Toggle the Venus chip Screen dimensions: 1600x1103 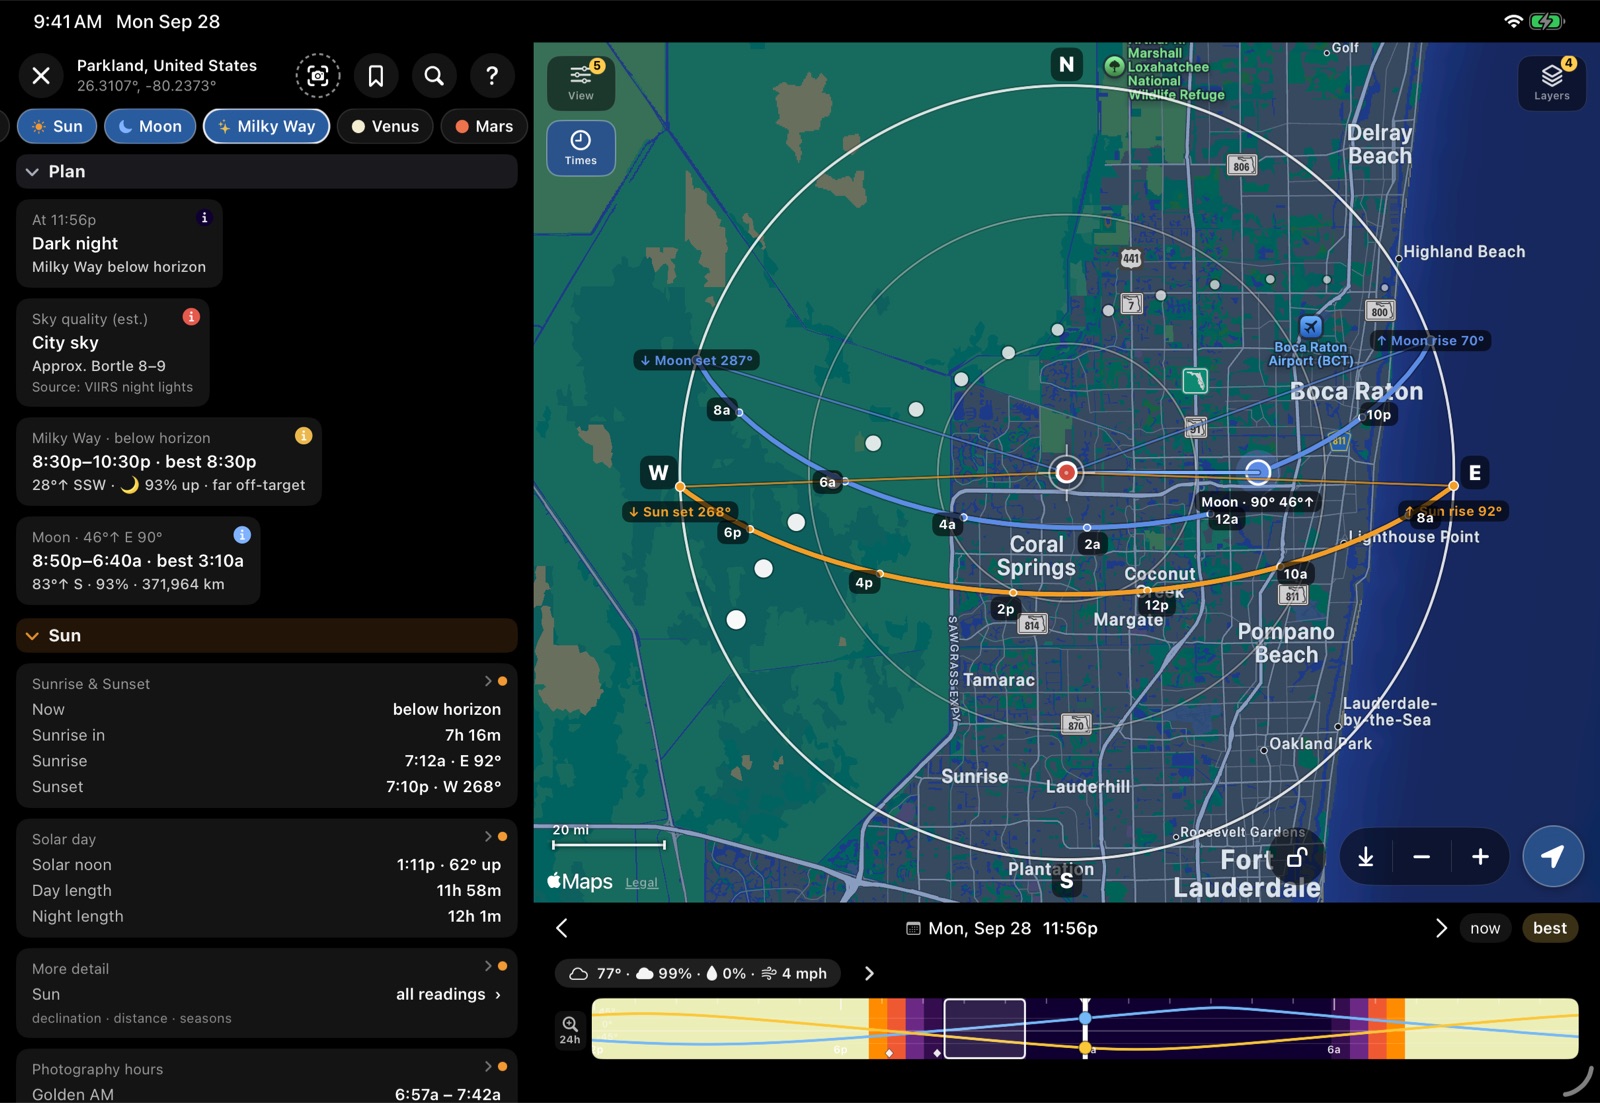[x=385, y=126]
